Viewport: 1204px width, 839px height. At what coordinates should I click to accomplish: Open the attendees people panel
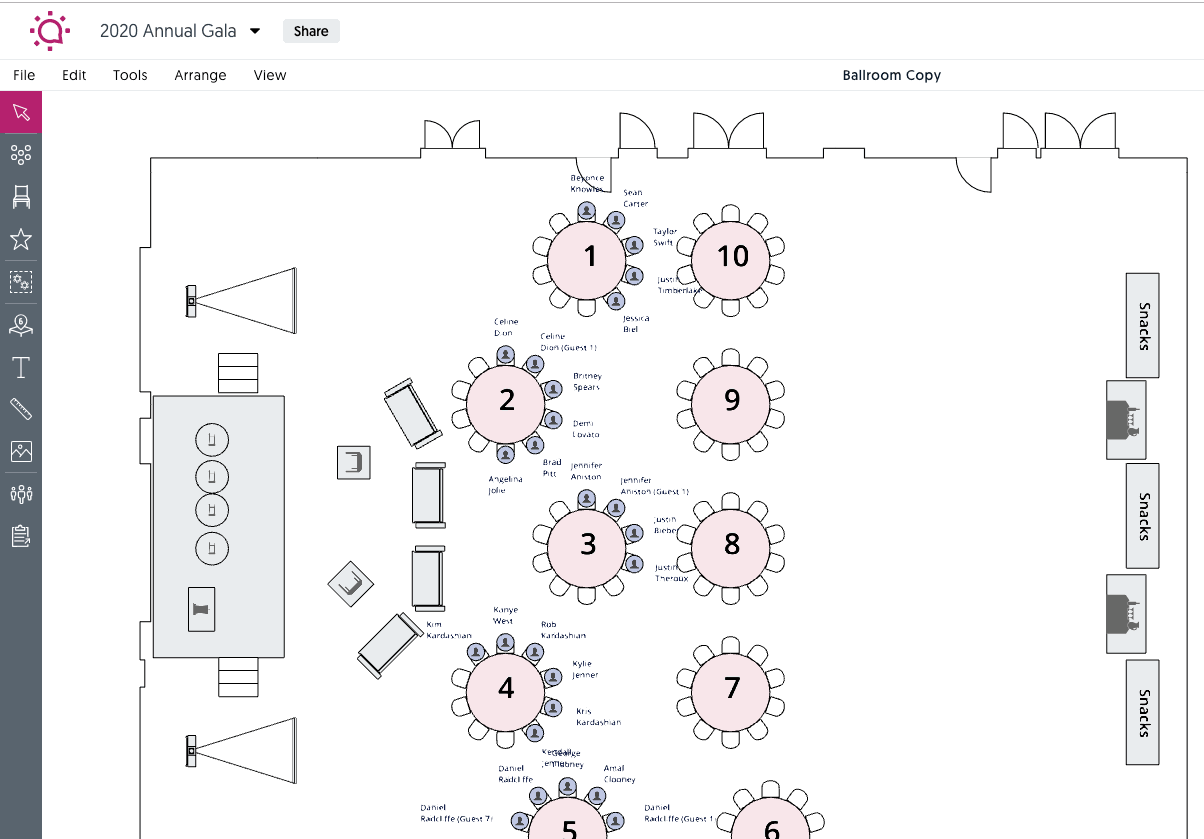coord(21,493)
